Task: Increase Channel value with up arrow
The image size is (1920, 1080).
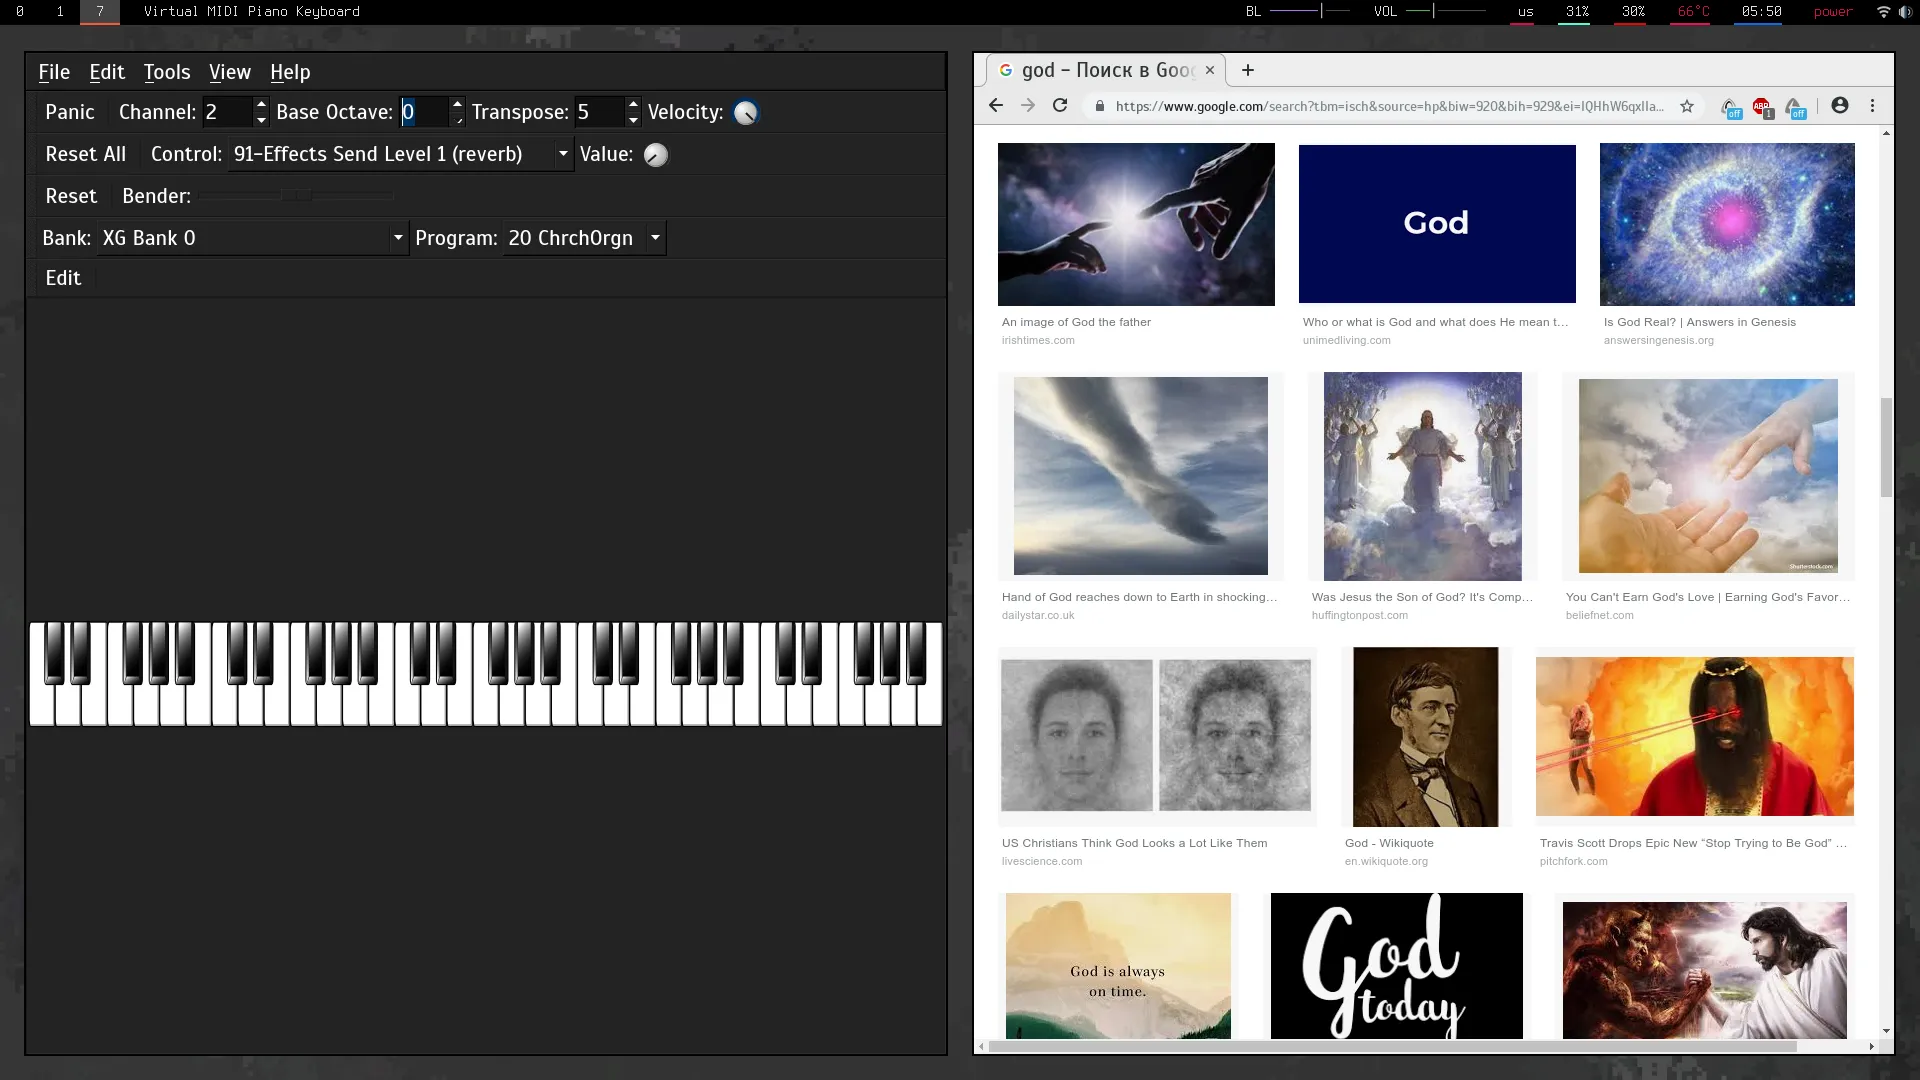Action: [261, 104]
